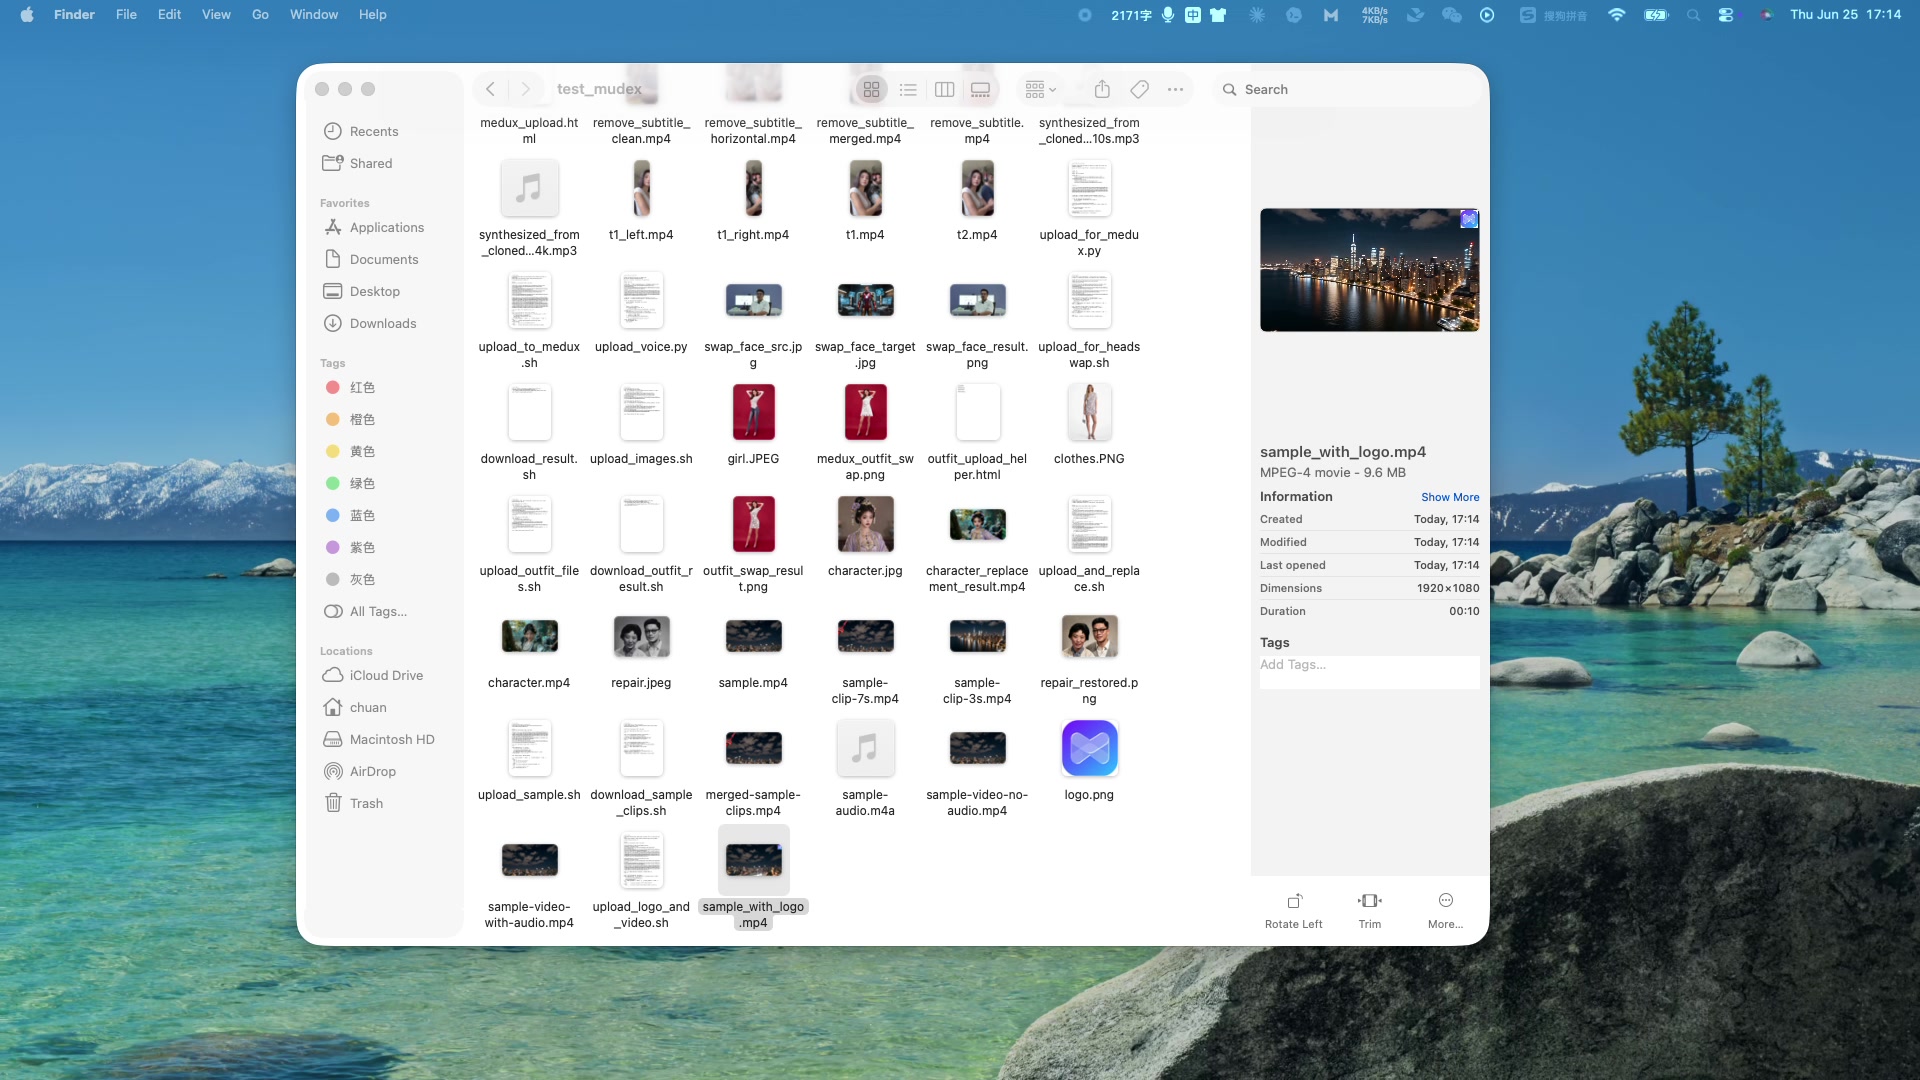Switch Finder to gallery view
The image size is (1920, 1080).
tap(980, 90)
